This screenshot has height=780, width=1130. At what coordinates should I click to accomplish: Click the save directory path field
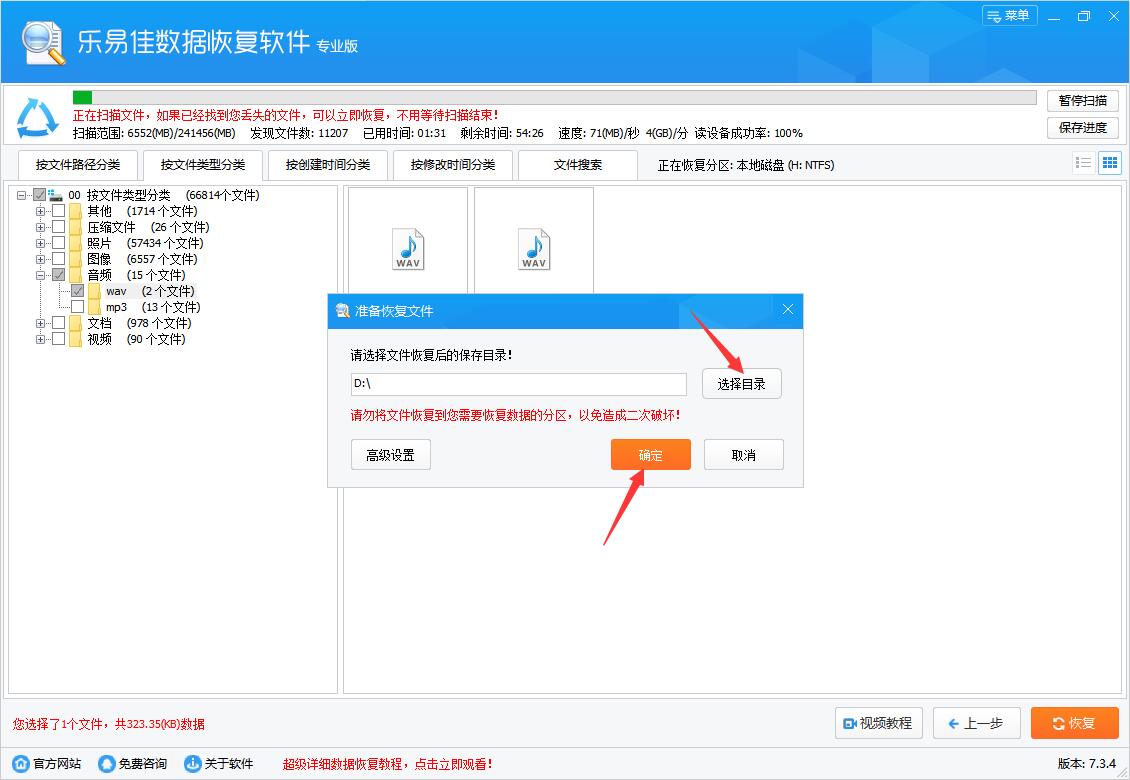pos(519,384)
